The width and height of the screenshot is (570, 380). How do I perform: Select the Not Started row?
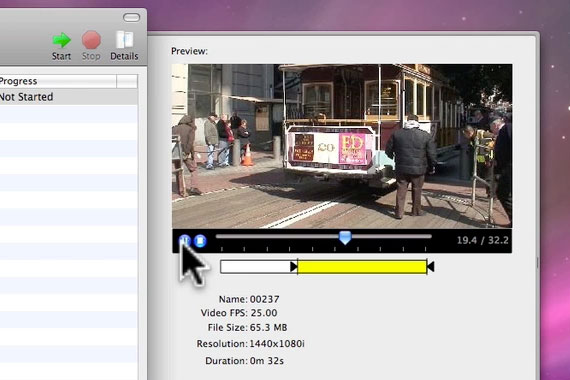click(x=69, y=97)
